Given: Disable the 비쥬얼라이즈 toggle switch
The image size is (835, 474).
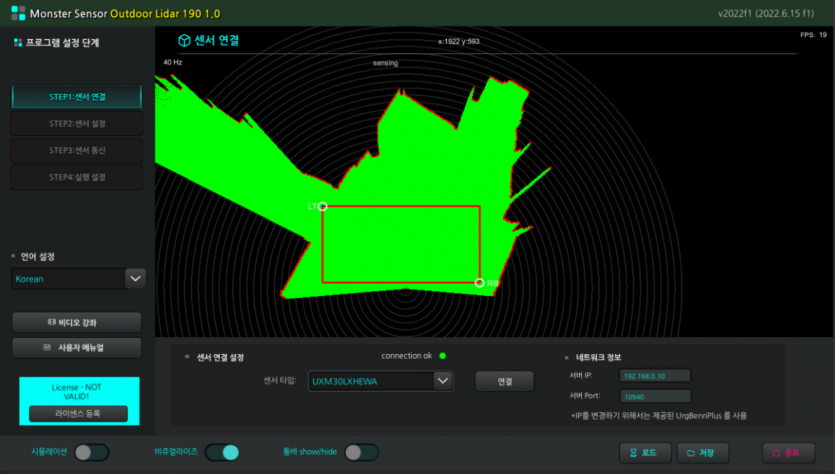Looking at the screenshot, I should [222, 452].
